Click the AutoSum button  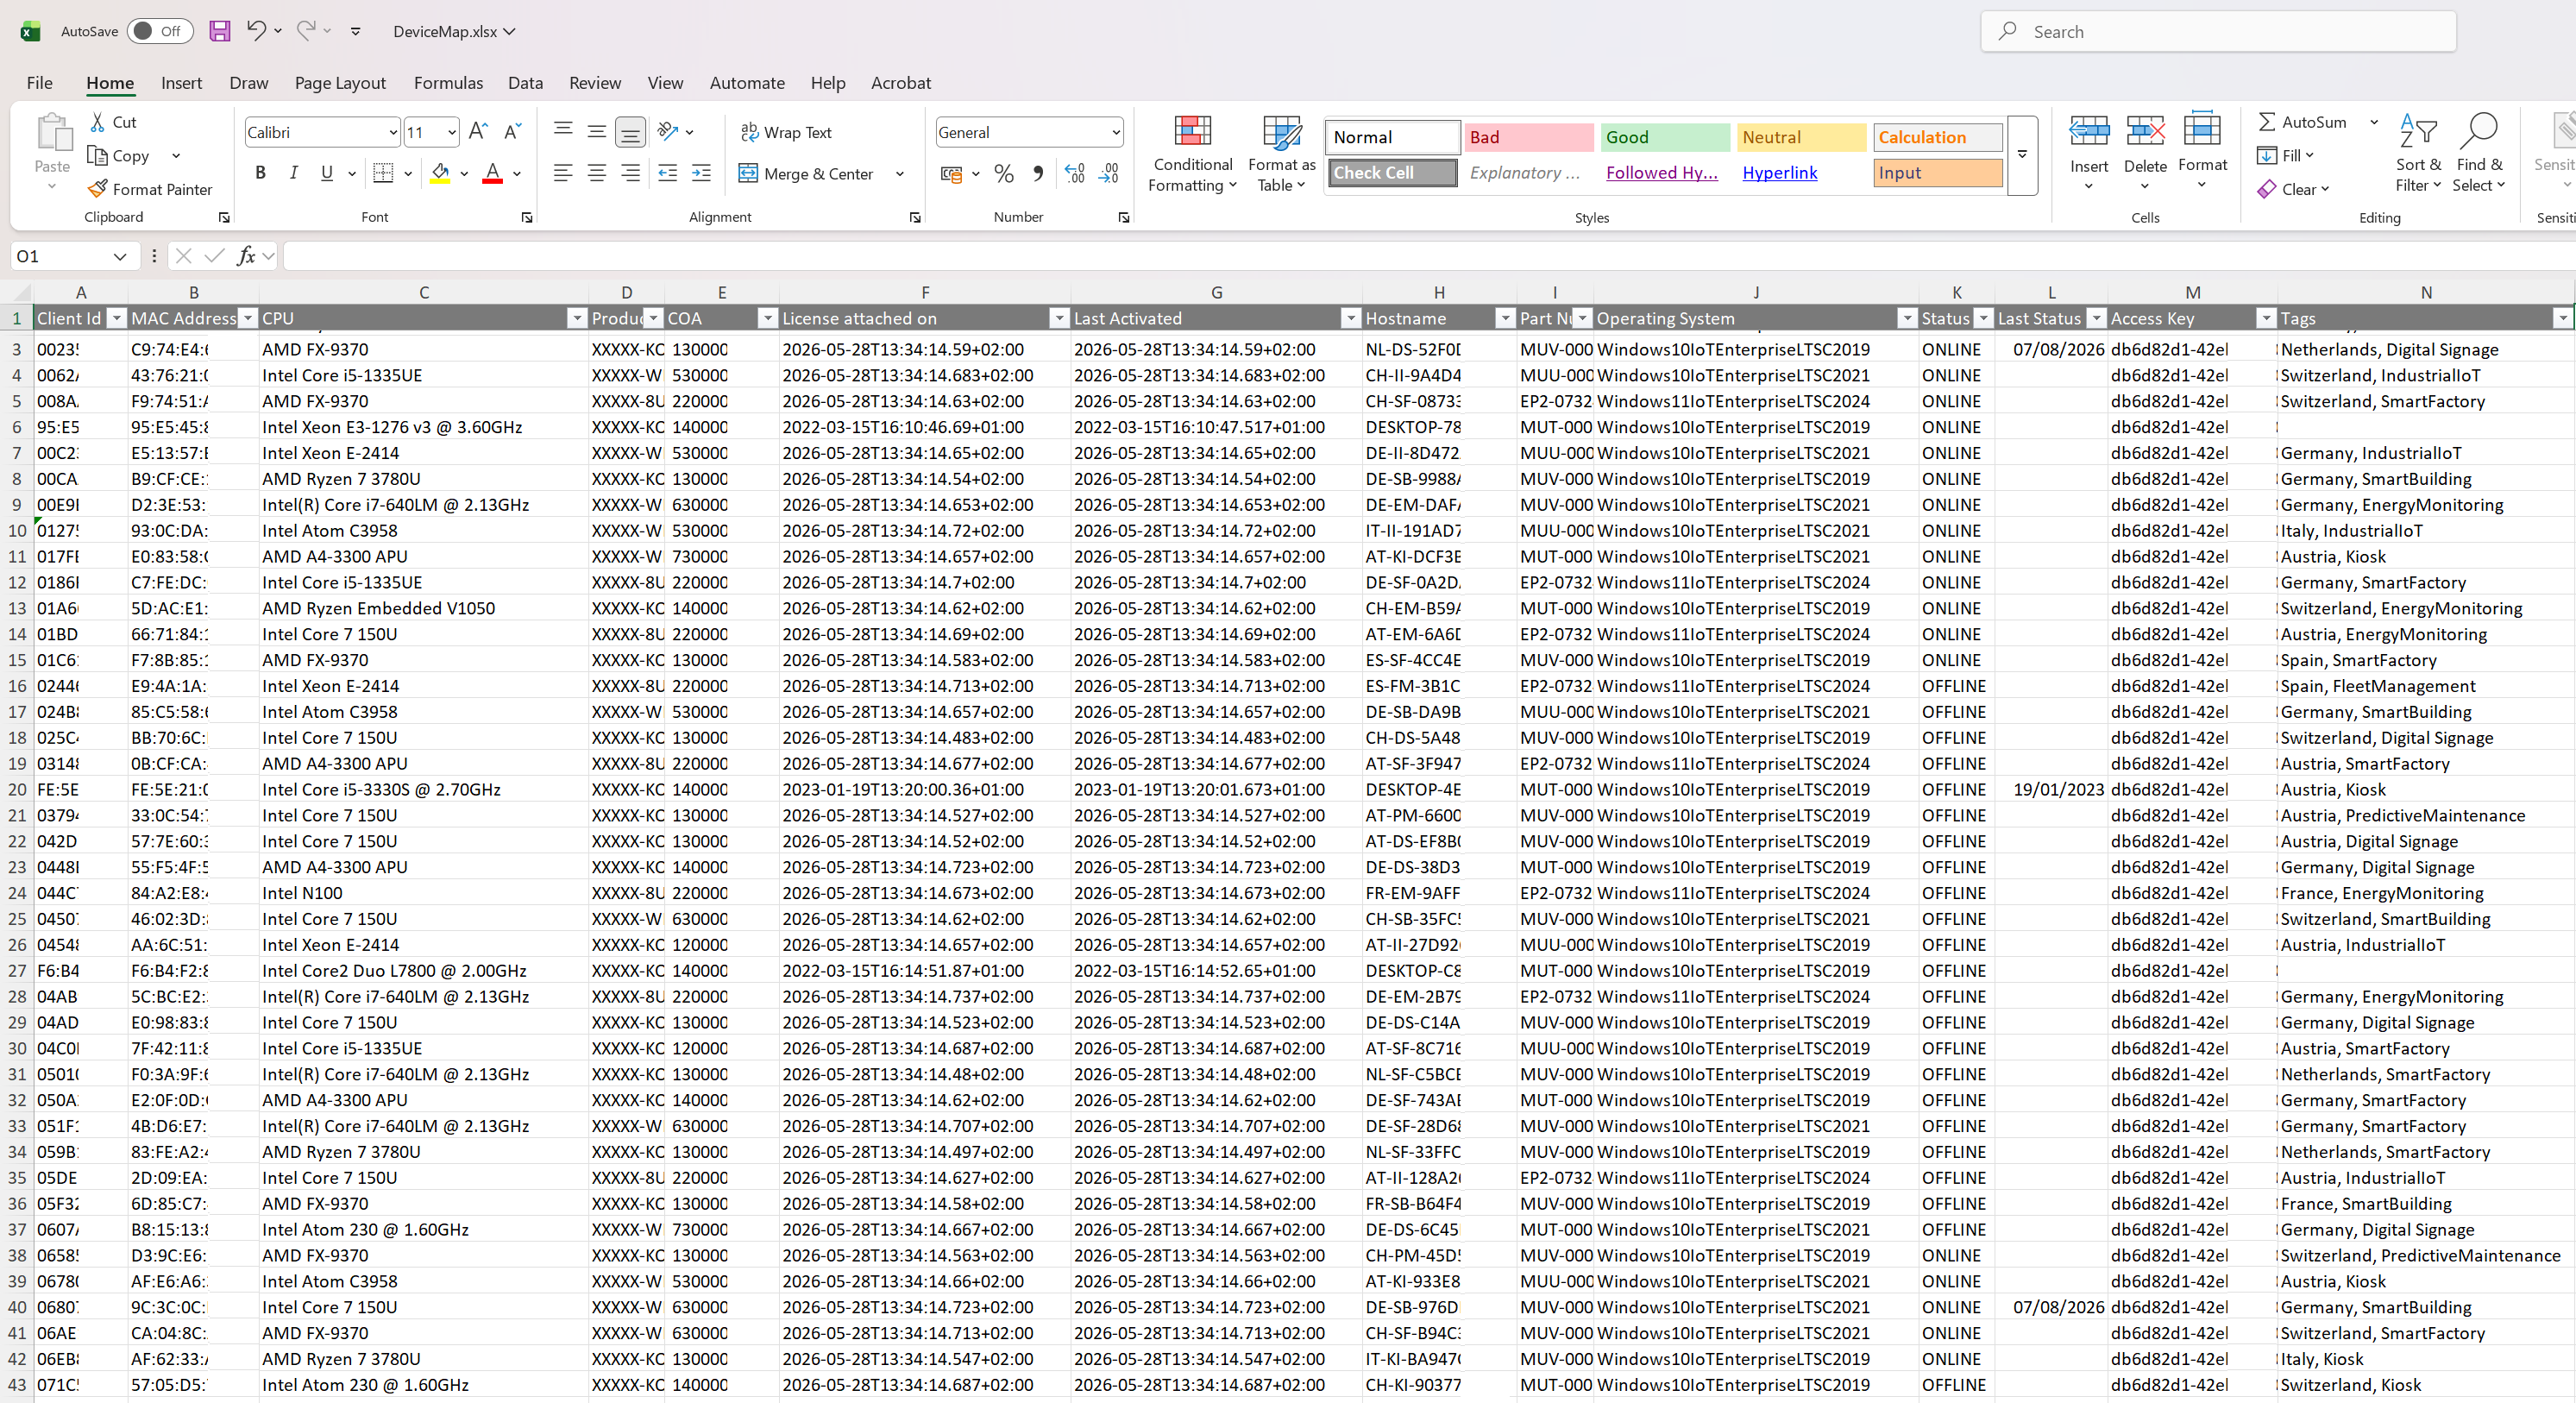coord(2303,122)
